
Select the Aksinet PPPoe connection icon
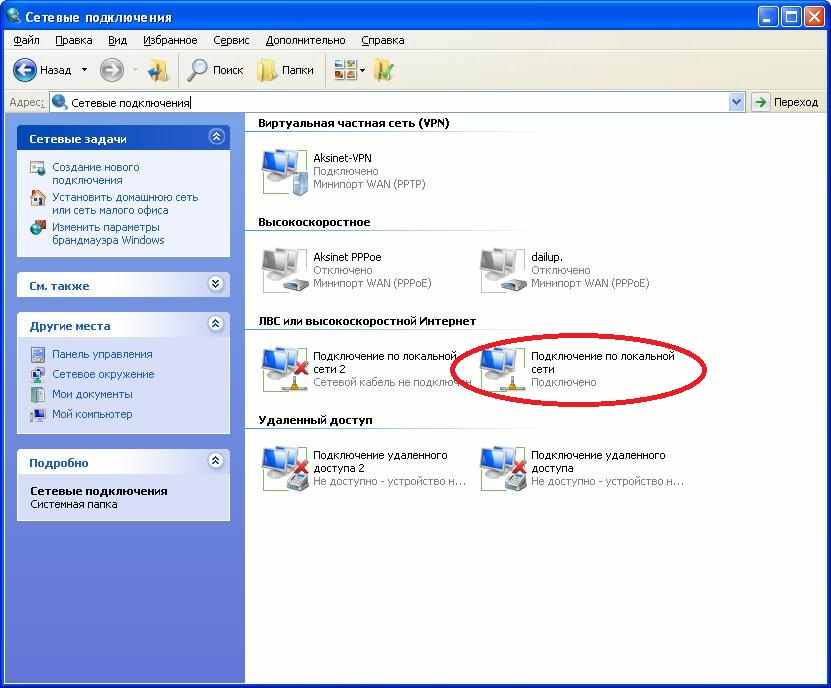coord(285,270)
